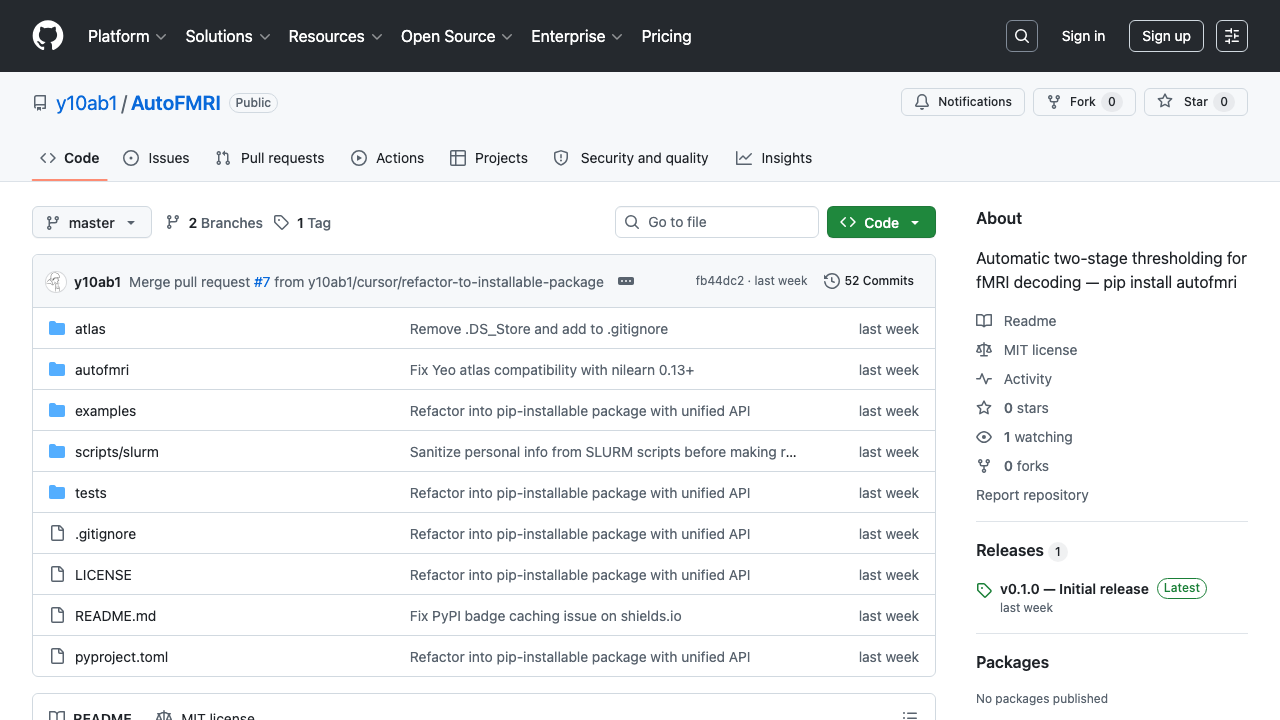1280x720 pixels.
Task: Click the Activity pulse icon
Action: 983,378
